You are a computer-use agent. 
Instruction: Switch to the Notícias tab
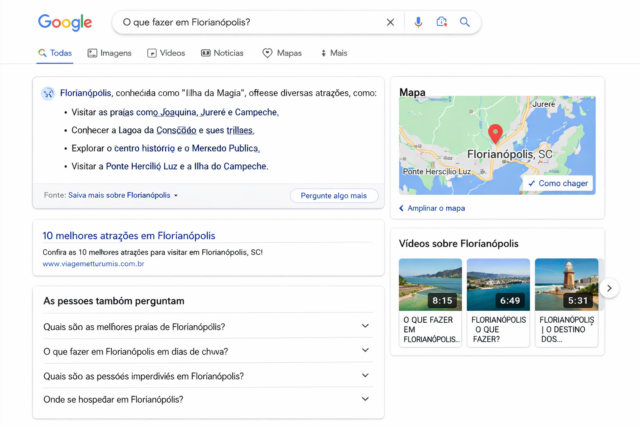point(222,53)
